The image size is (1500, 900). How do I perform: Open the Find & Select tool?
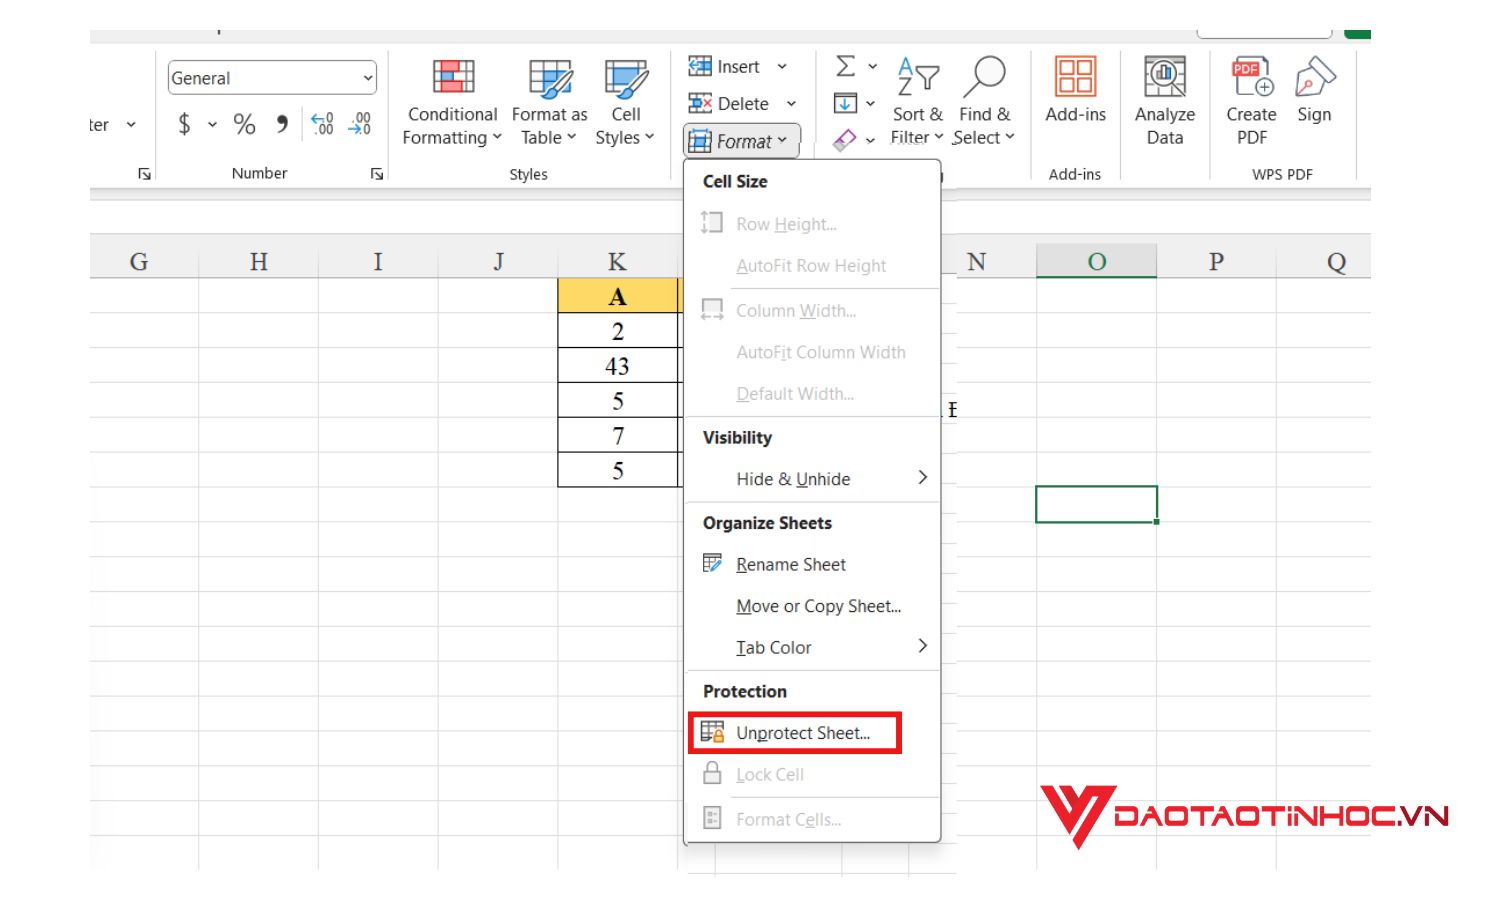point(984,100)
